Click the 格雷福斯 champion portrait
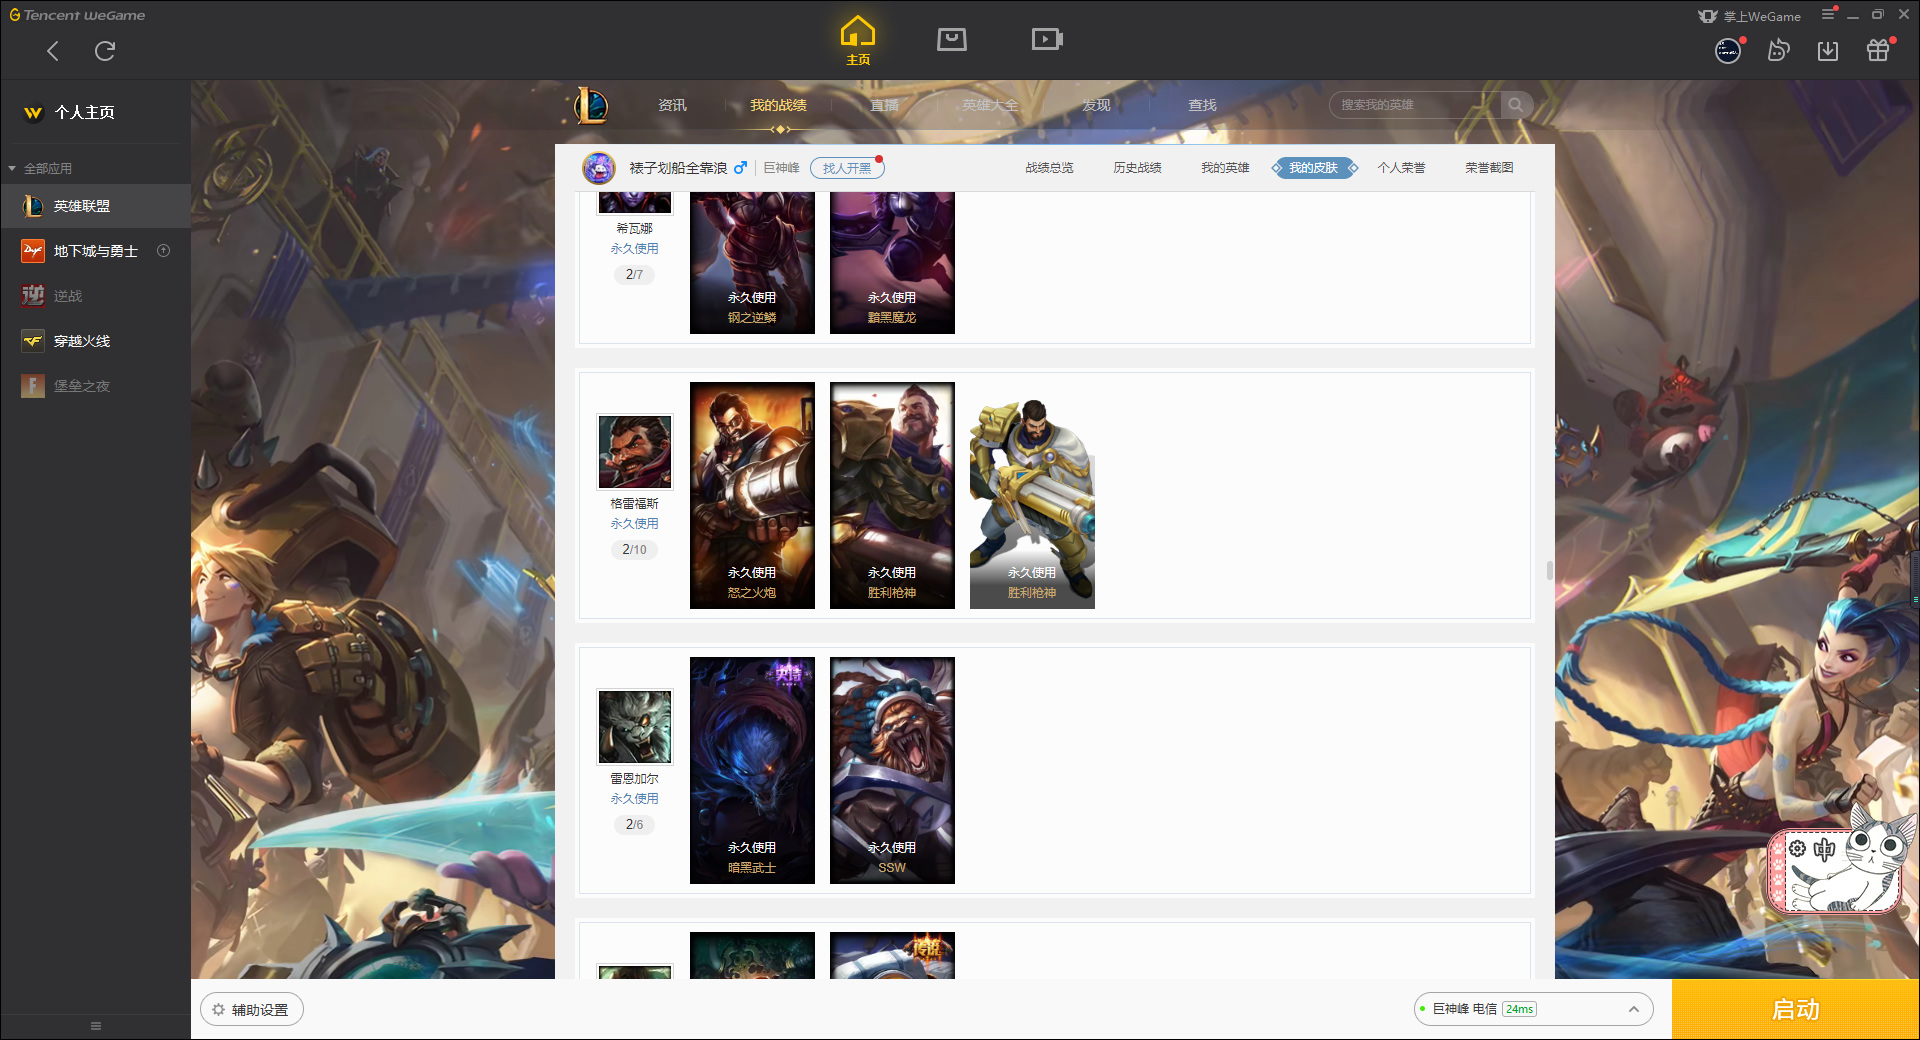 [635, 452]
